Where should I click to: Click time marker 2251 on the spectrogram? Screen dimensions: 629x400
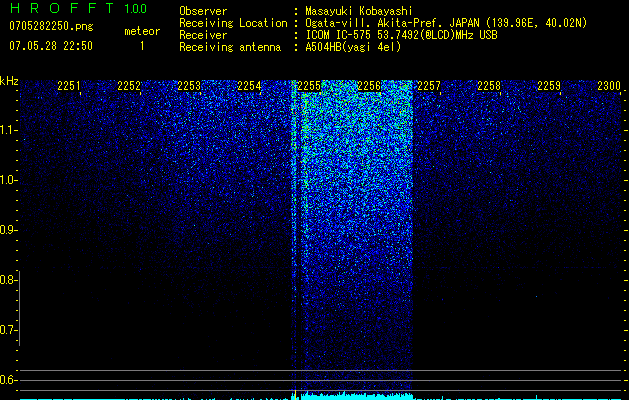69,86
